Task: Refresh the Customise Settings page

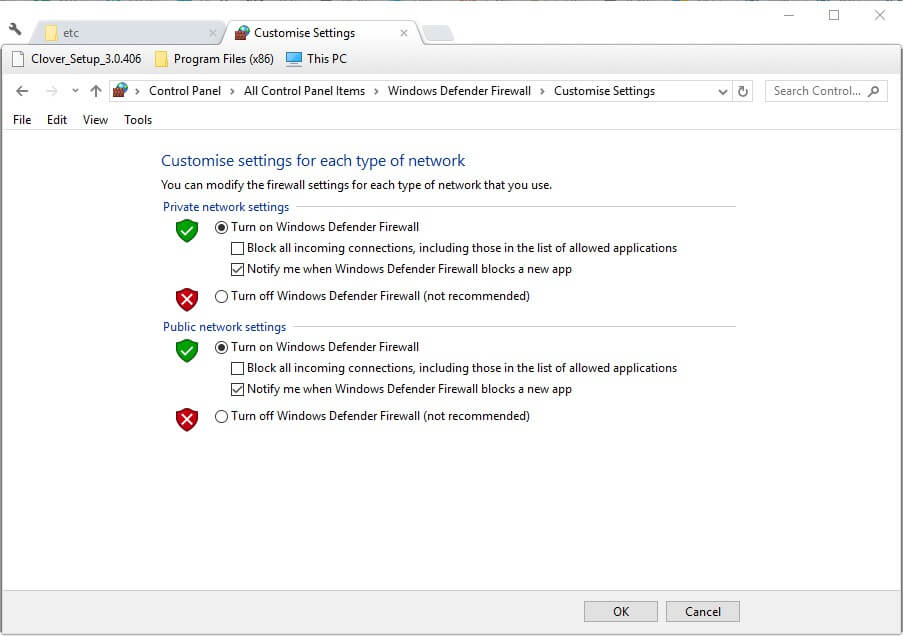Action: click(743, 91)
